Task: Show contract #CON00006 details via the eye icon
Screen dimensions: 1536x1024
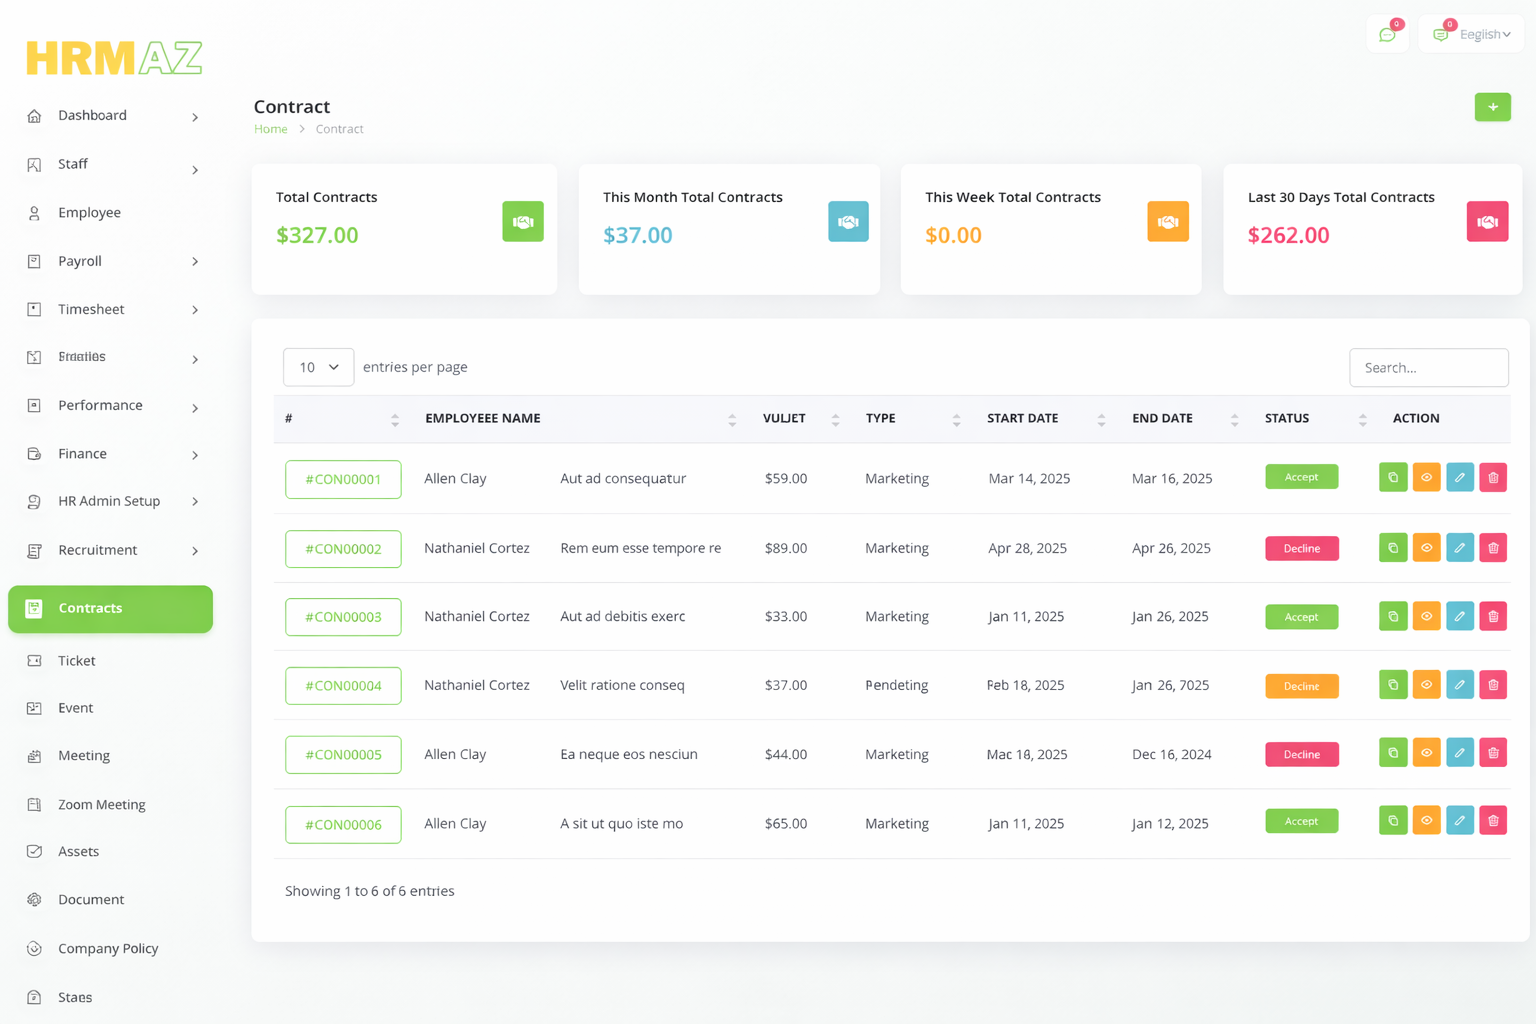Action: tap(1426, 821)
